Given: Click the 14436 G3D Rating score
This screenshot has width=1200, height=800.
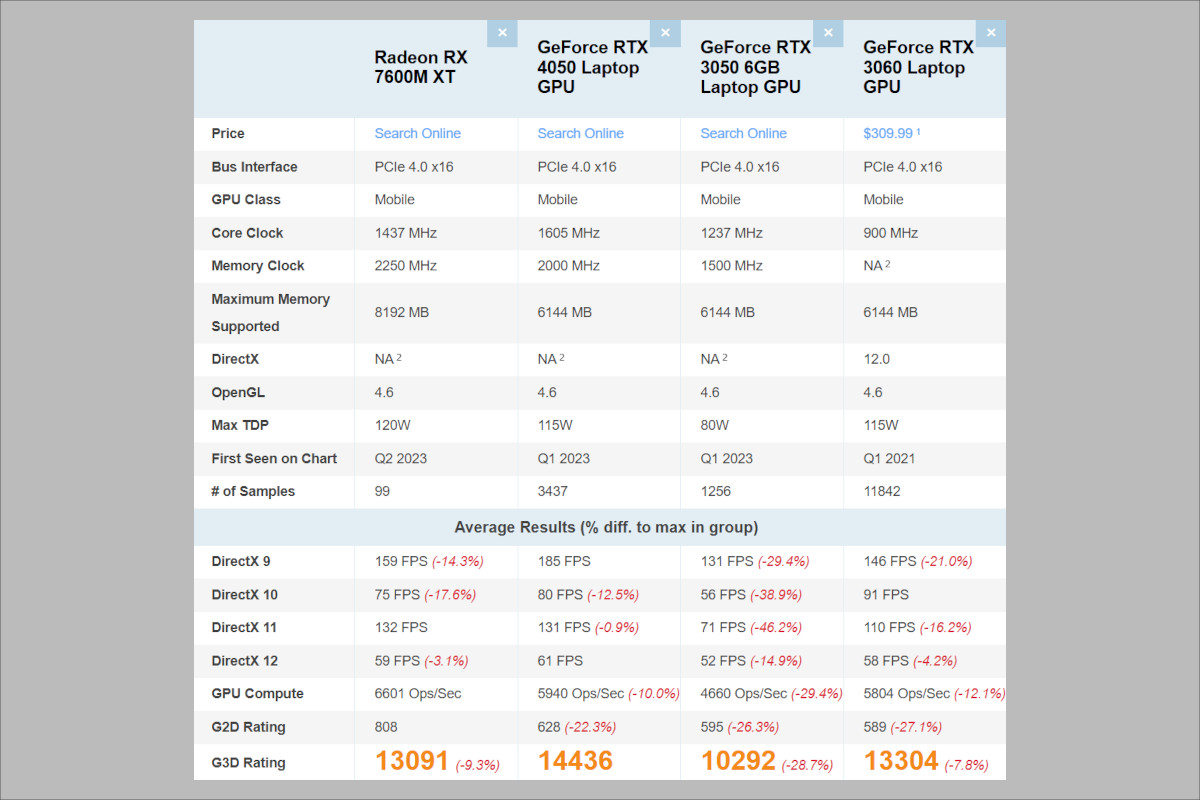Looking at the screenshot, I should 575,762.
